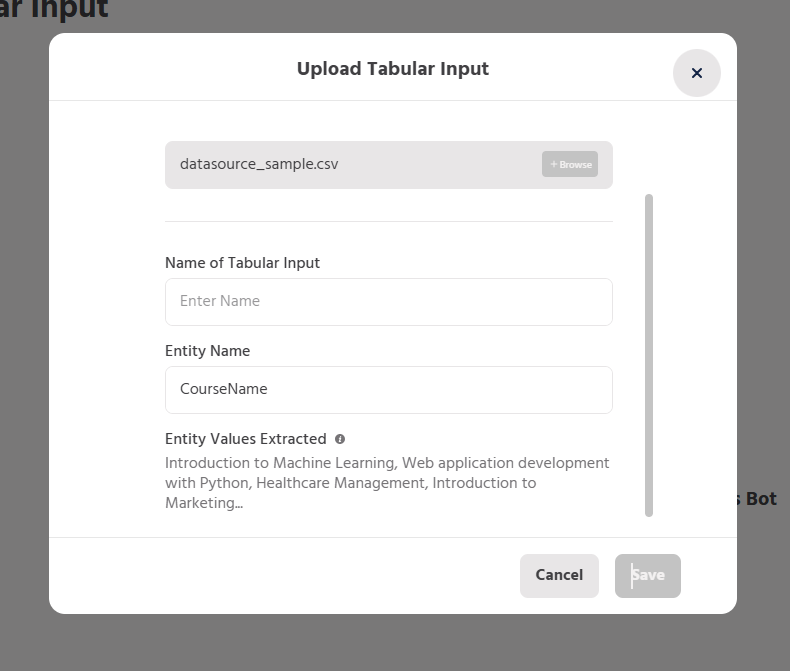Click the Upload Tabular Input dialog title

(x=392, y=69)
